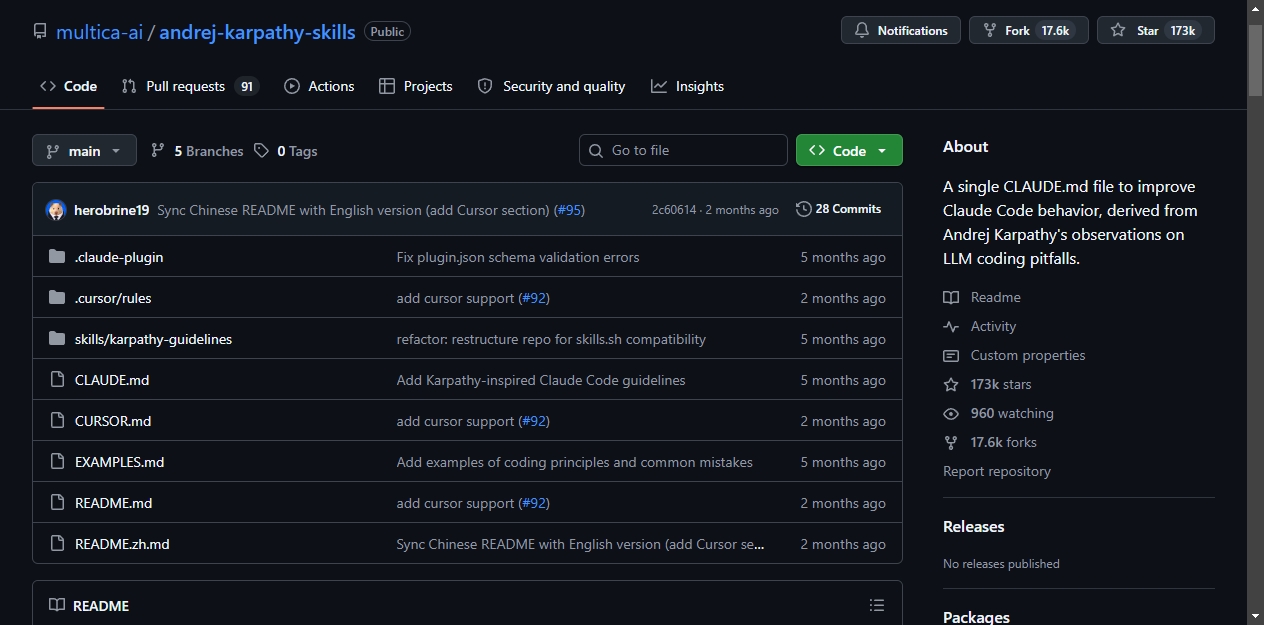Open the #92 link in the README.md row
The height and width of the screenshot is (625, 1264).
pos(534,503)
